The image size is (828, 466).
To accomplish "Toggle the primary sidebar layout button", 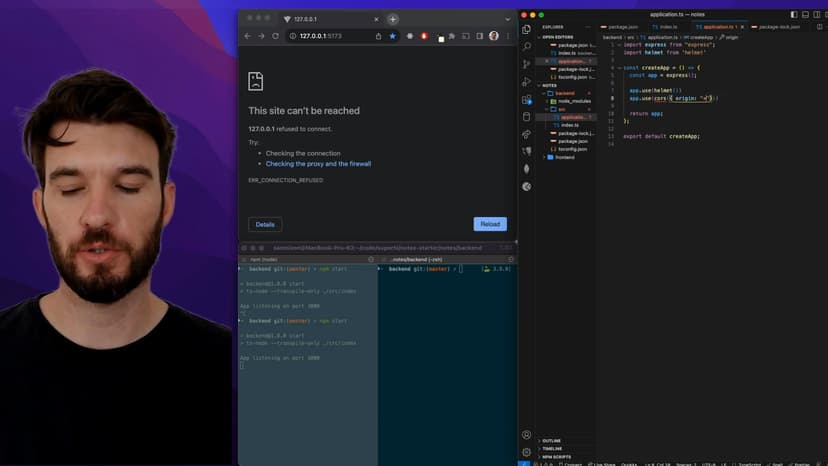I will 793,15.
